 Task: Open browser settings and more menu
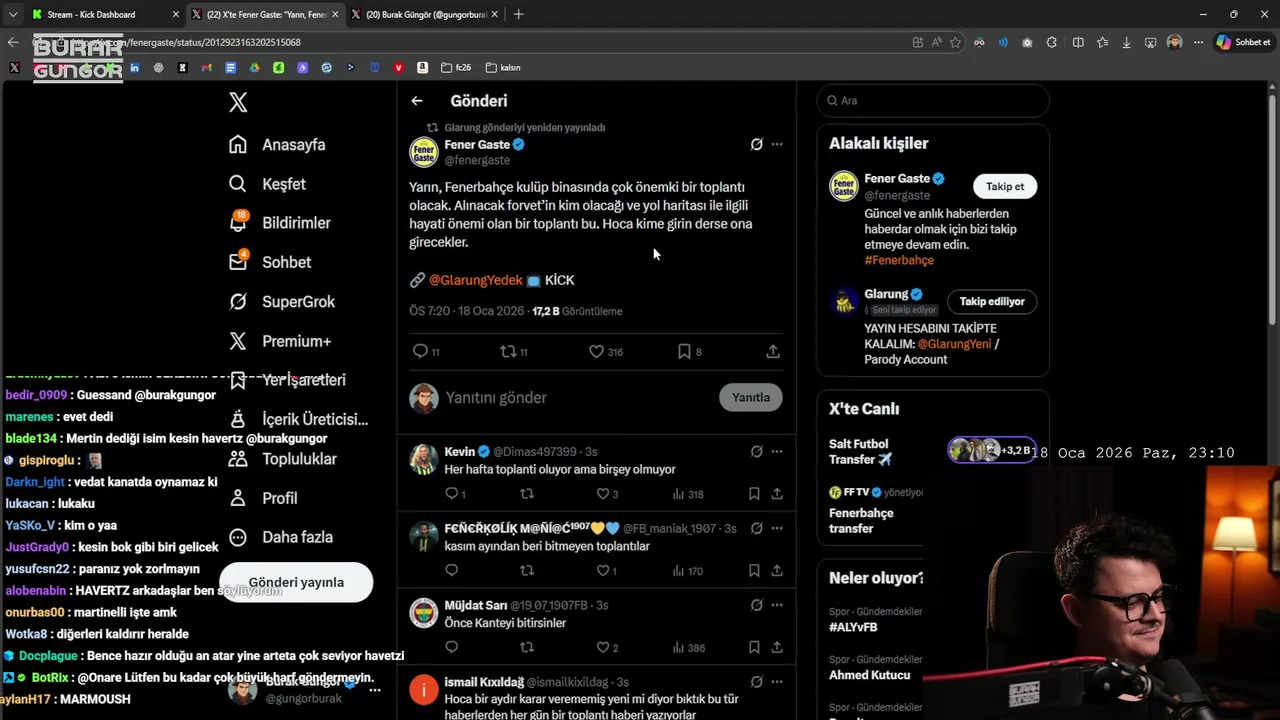point(1198,42)
